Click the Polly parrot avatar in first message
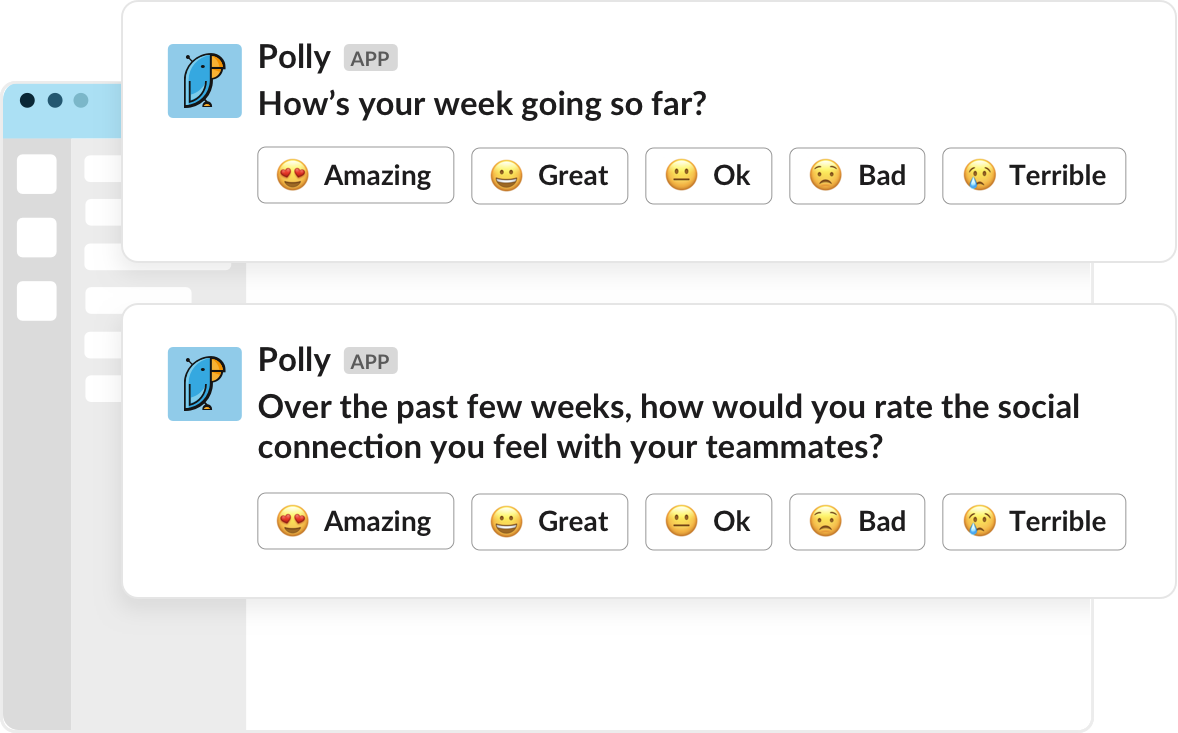This screenshot has height=733, width=1178. point(204,80)
